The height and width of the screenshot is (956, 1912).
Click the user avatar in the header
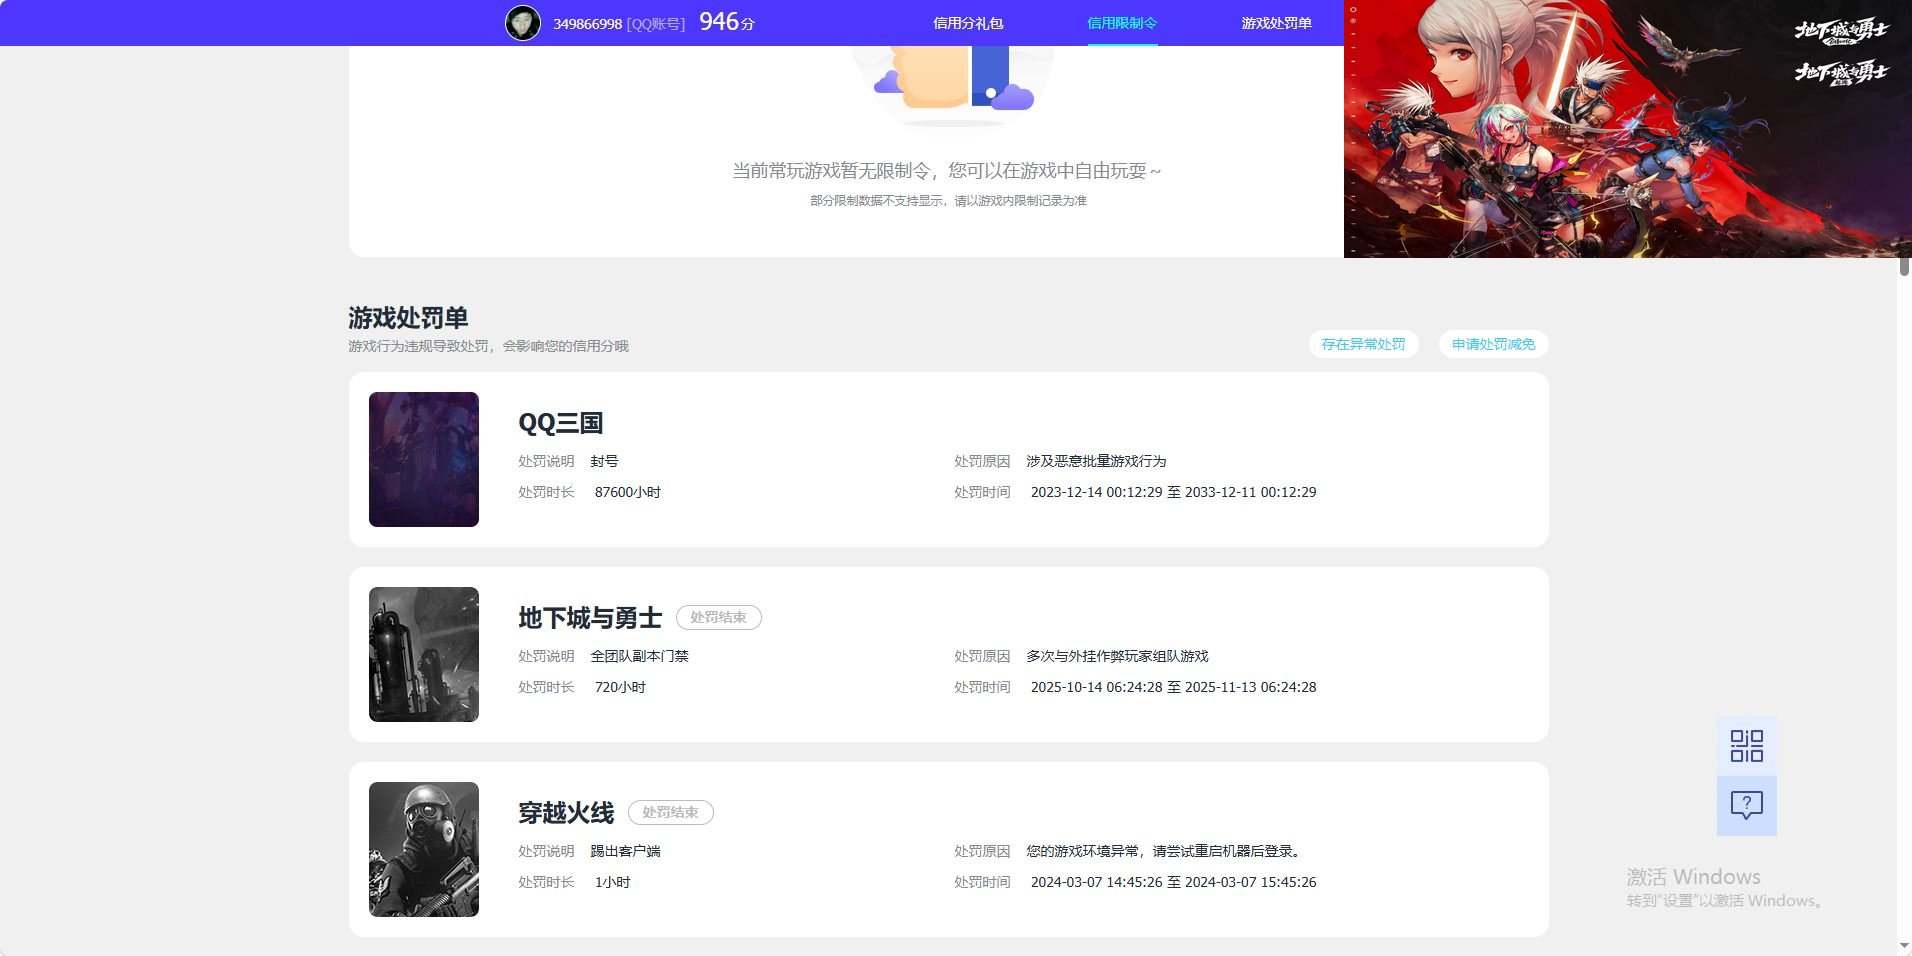(522, 23)
